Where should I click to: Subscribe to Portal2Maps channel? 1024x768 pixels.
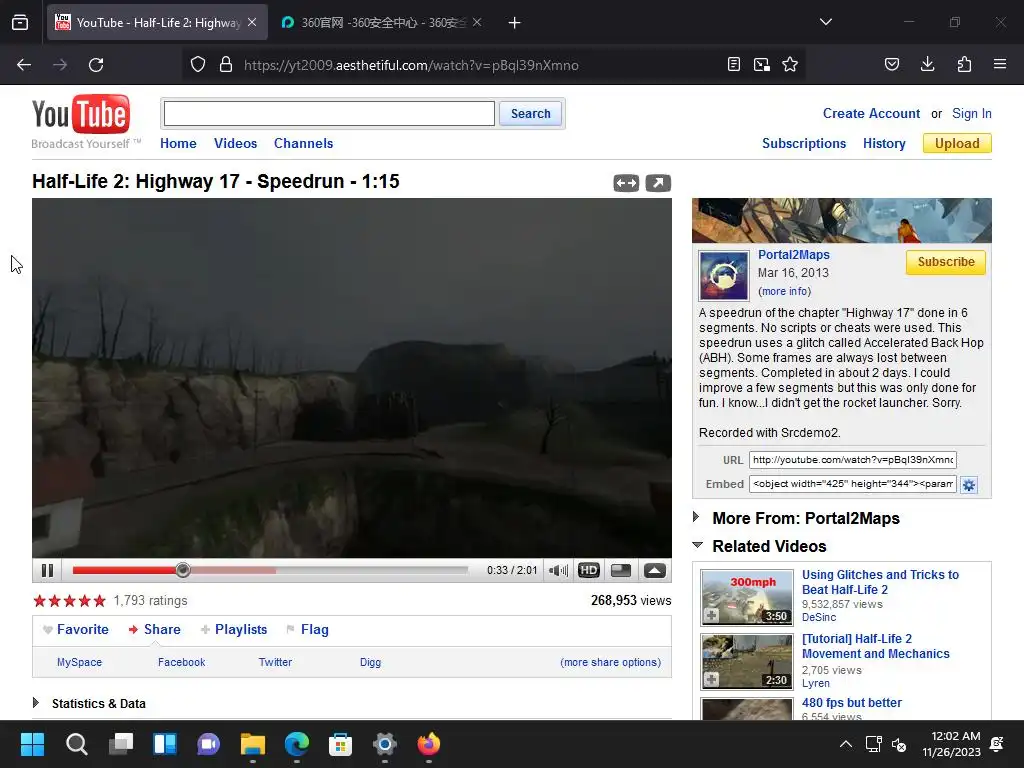point(946,262)
